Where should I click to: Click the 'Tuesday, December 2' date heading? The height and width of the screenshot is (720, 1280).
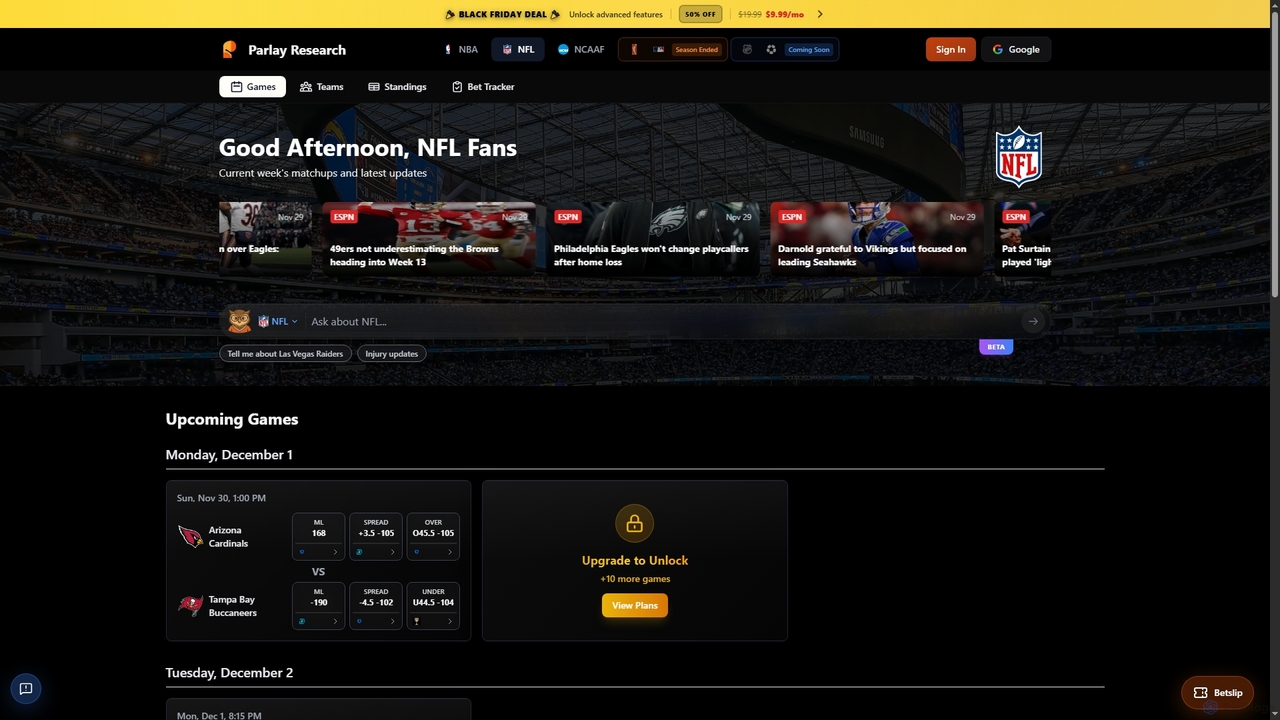pos(229,673)
